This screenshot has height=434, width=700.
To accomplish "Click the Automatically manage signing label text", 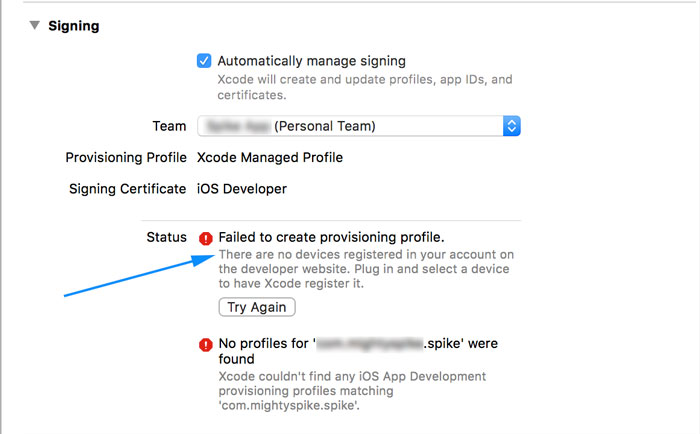I will click(x=312, y=61).
